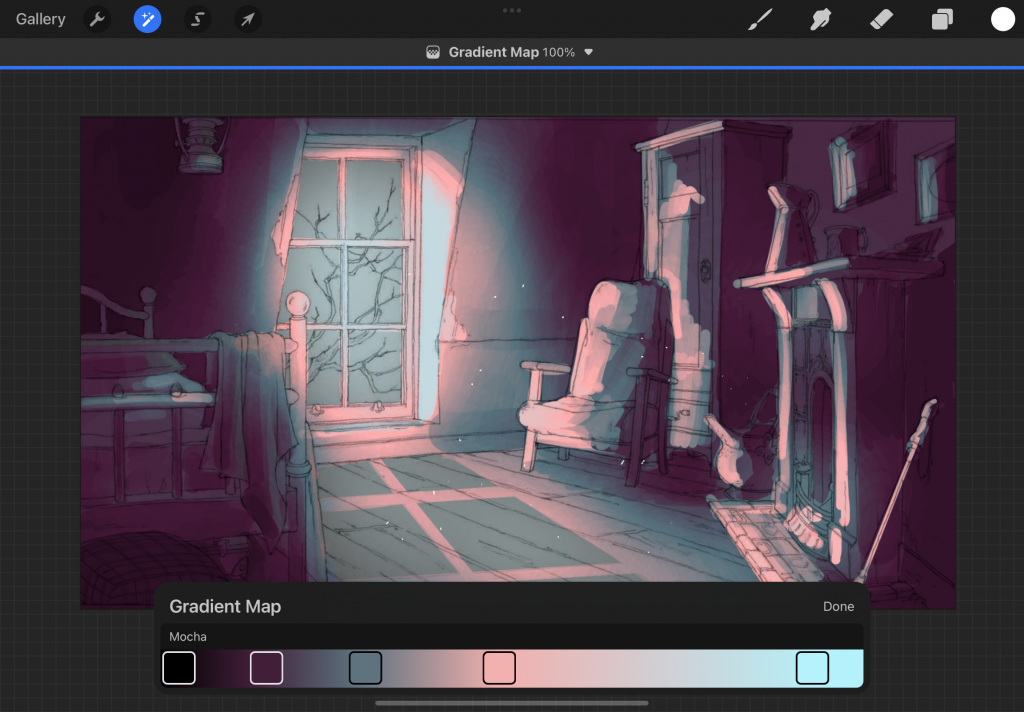The height and width of the screenshot is (712, 1024).
Task: Open the Actions wrench menu
Action: 97,19
